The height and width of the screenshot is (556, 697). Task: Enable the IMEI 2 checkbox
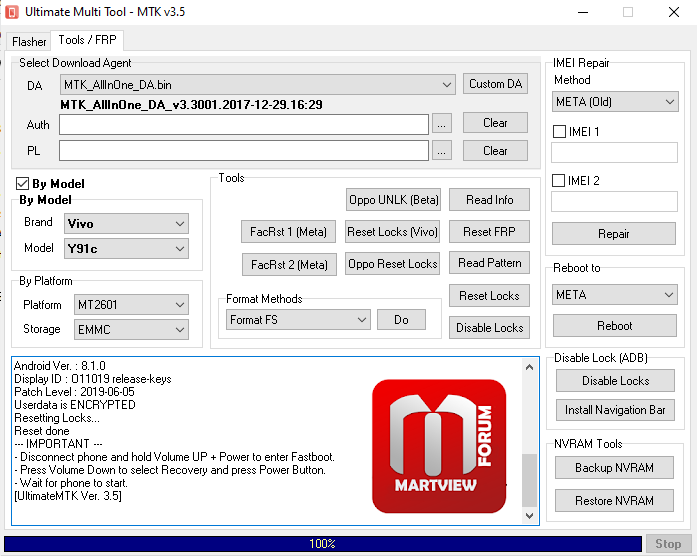[558, 180]
